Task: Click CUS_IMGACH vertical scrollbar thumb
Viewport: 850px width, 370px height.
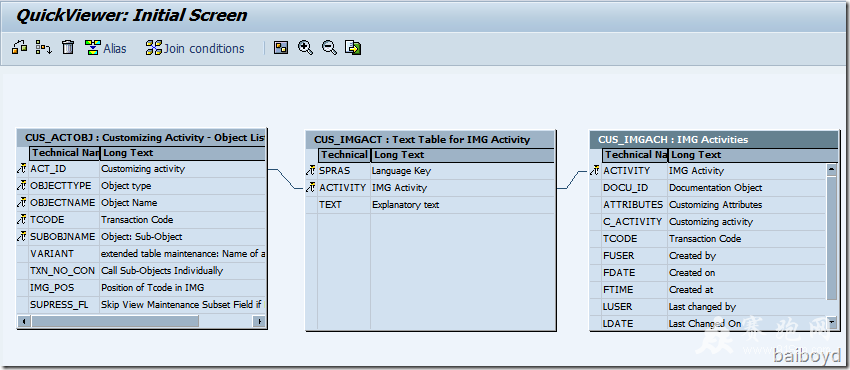Action: tap(832, 237)
